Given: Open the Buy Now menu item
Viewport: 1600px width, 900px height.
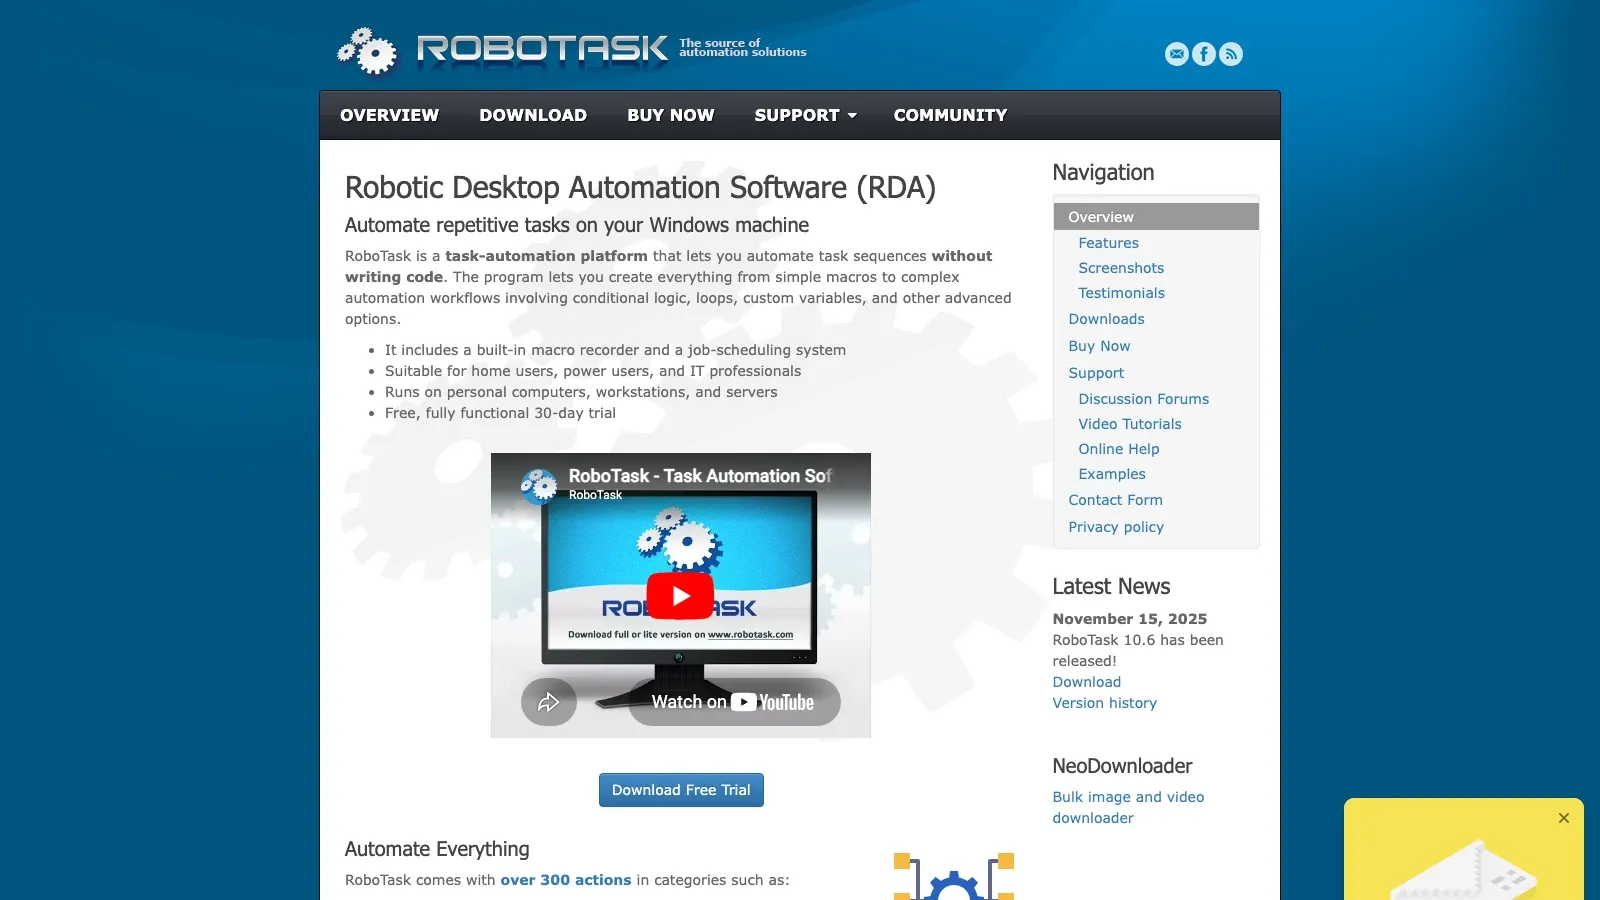Looking at the screenshot, I should pyautogui.click(x=671, y=115).
